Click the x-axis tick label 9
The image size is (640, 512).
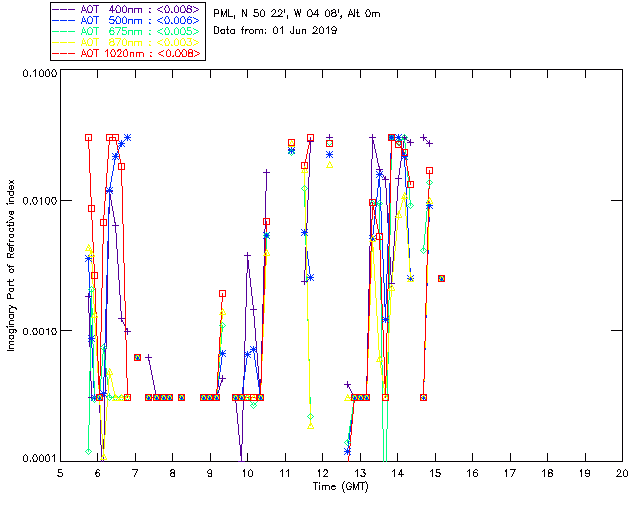pyautogui.click(x=210, y=473)
